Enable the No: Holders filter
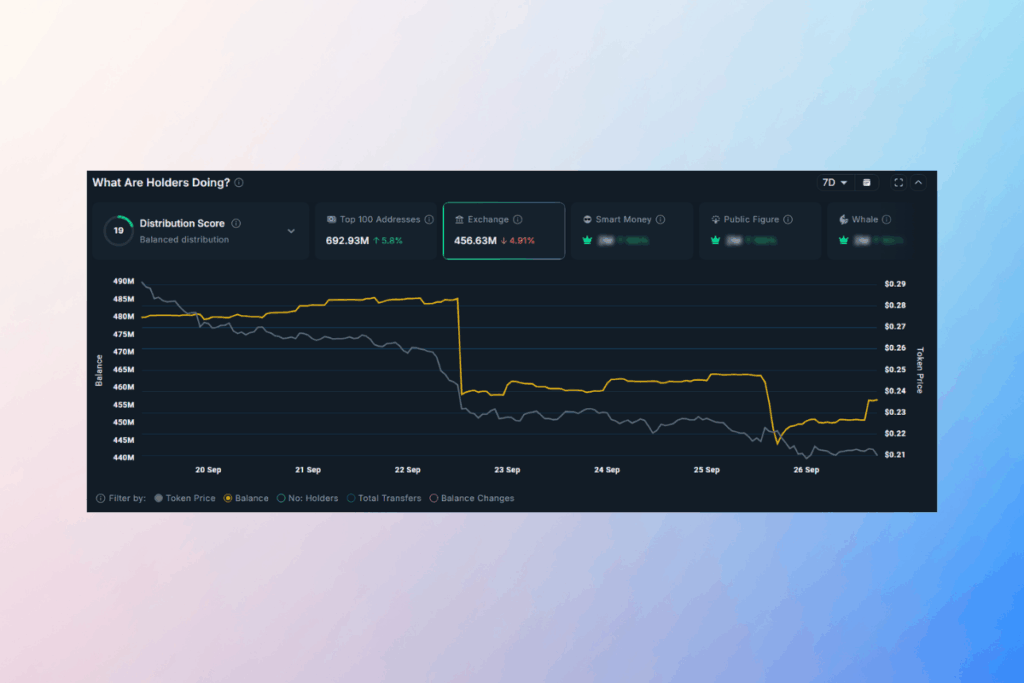This screenshot has width=1024, height=683. click(281, 498)
